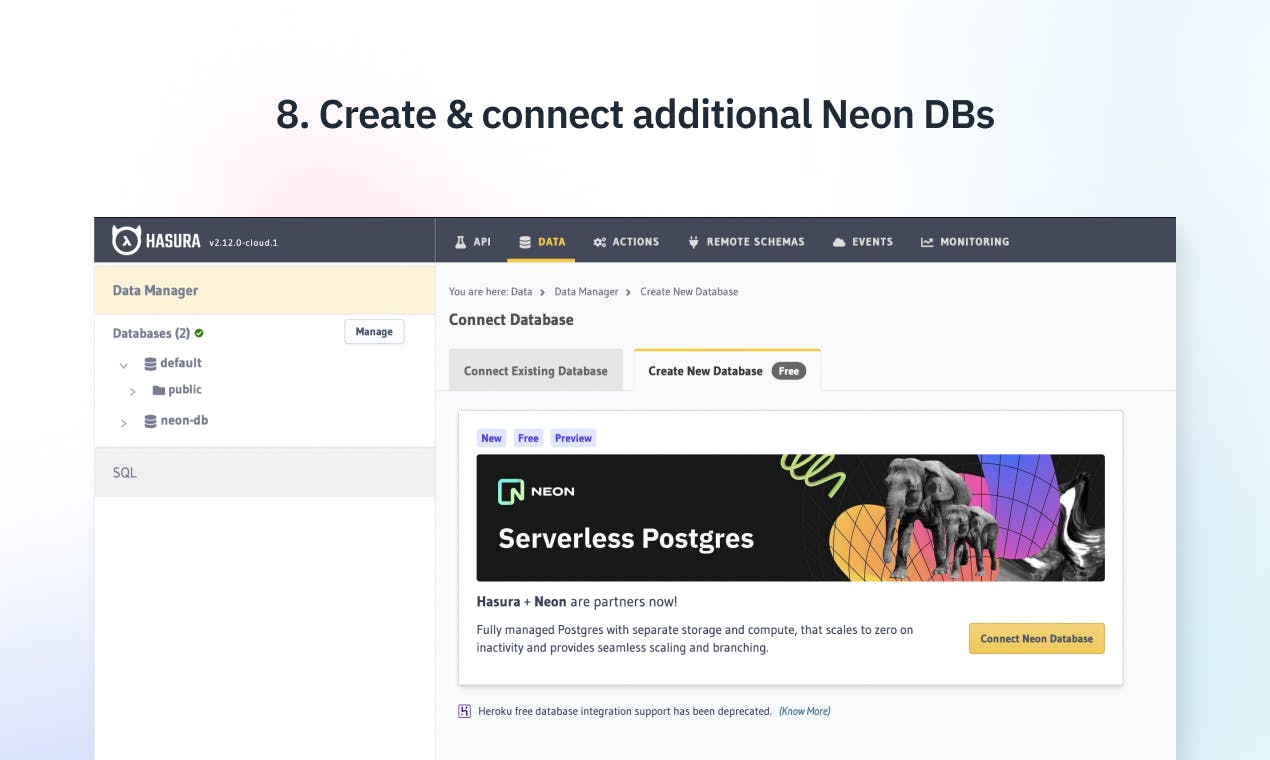Screen dimensions: 1270x760
Task: Open the API flask icon tab
Action: pyautogui.click(x=461, y=242)
